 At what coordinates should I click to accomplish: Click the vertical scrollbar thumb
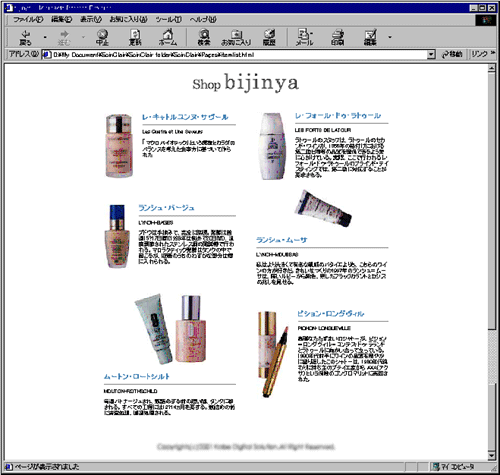point(491,201)
